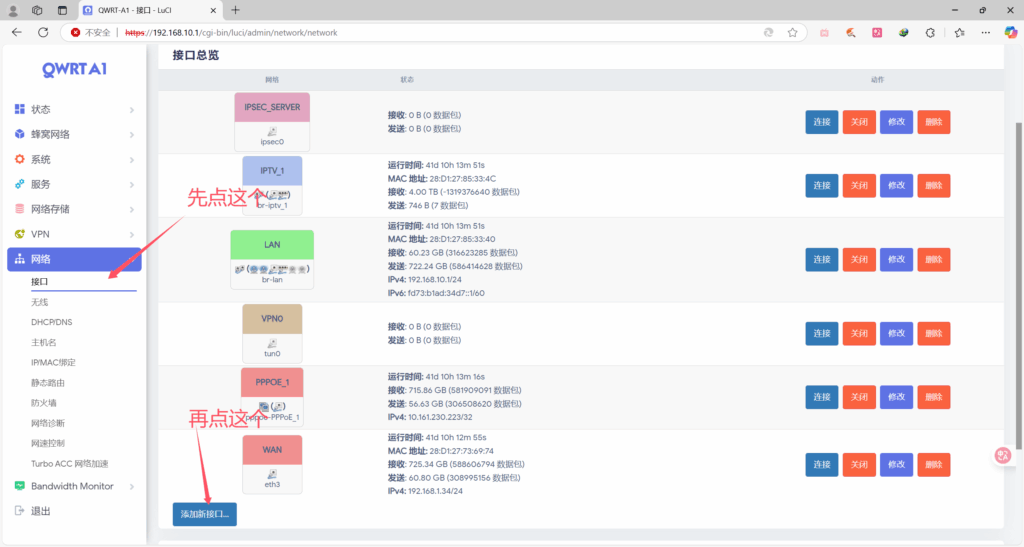Click the browser back arrow
Viewport: 1024px width, 547px height.
16,32
